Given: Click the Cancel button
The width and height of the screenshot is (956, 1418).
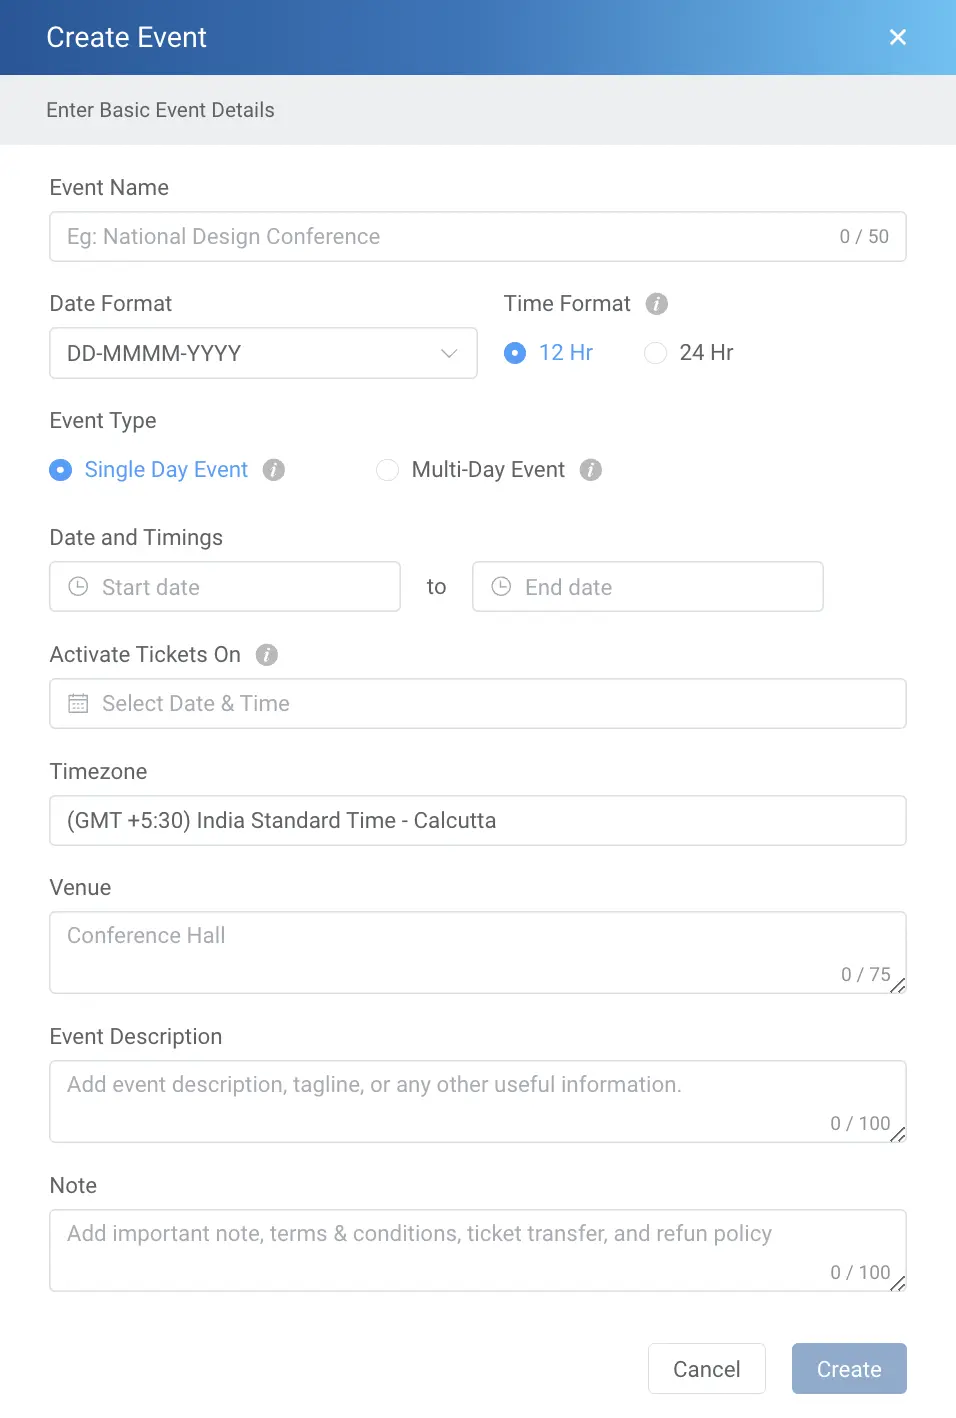Looking at the screenshot, I should pyautogui.click(x=707, y=1368).
